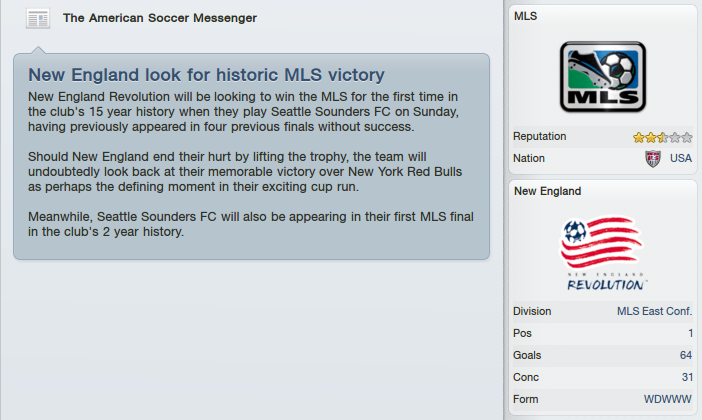Select the 'New England look for historic MLS victory' headline

tap(207, 75)
